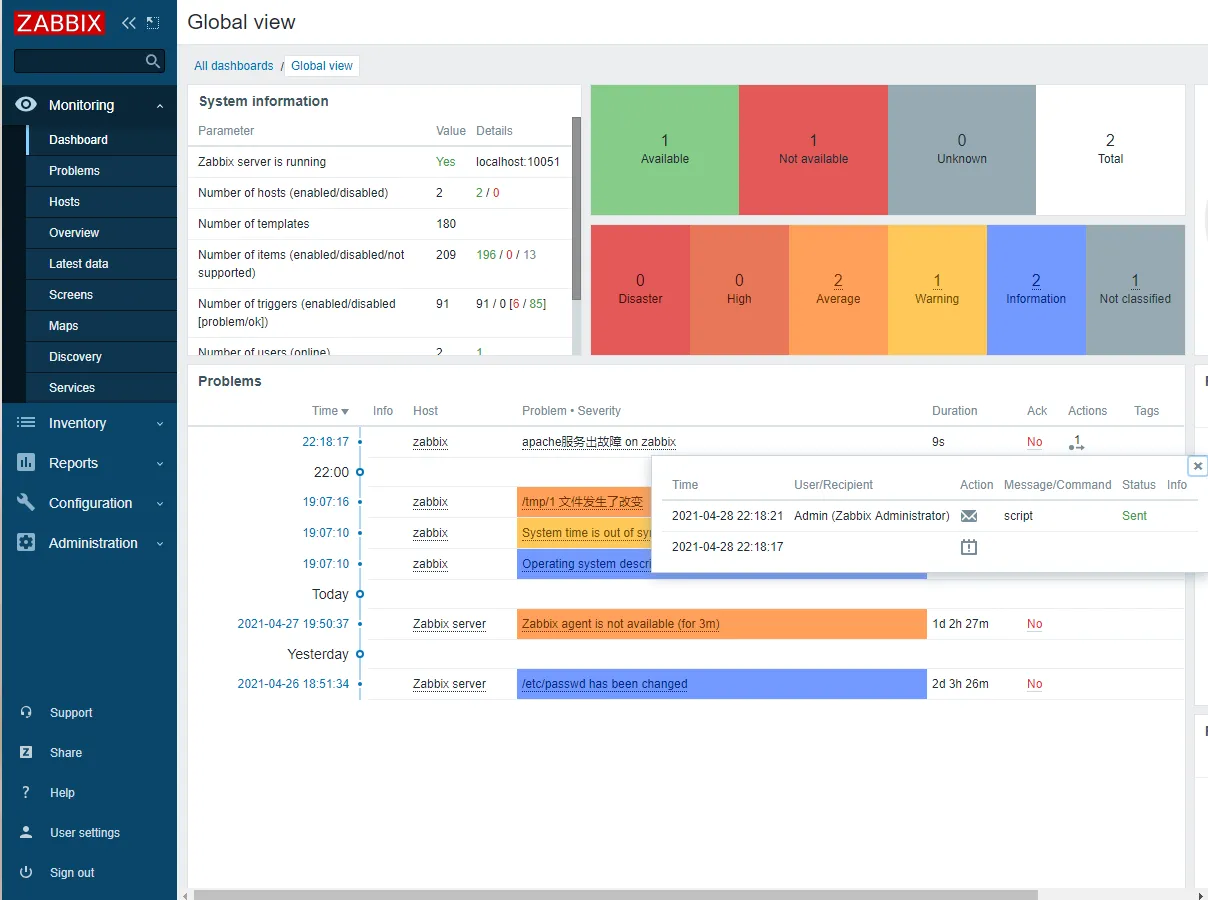
Task: Open /tmp/1 文件发生了改变 problem
Action: pyautogui.click(x=583, y=502)
